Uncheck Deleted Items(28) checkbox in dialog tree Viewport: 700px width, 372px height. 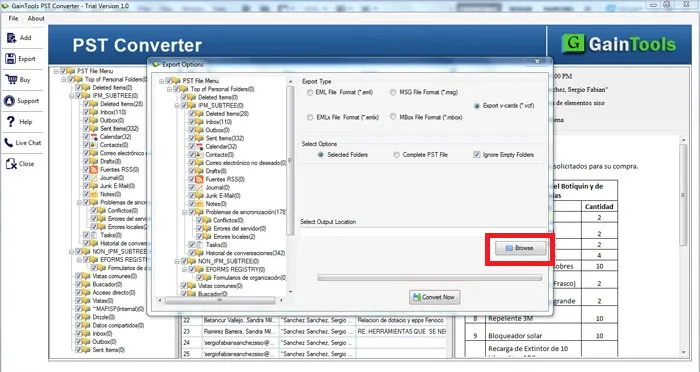pyautogui.click(x=192, y=114)
